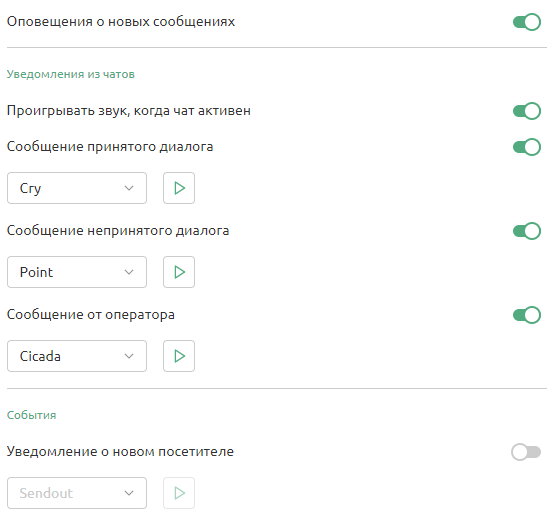
Task: Open the Point sound dropdown
Action: (x=77, y=272)
